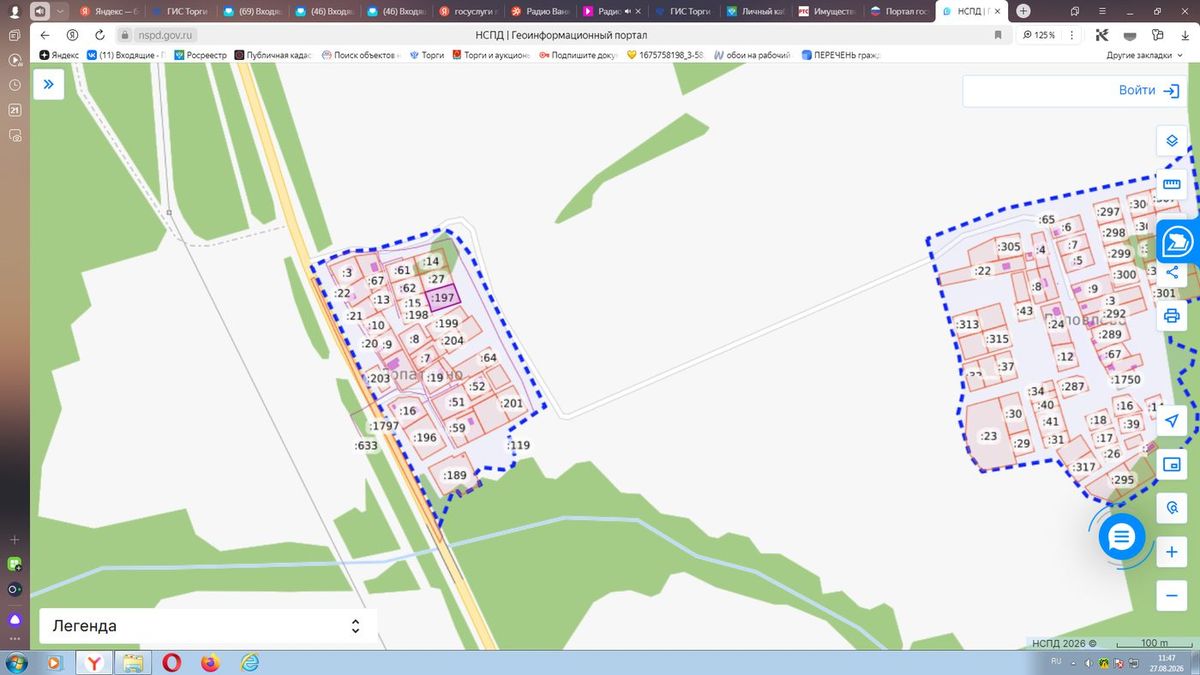Go back to the previous page
The height and width of the screenshot is (675, 1200).
(44, 35)
